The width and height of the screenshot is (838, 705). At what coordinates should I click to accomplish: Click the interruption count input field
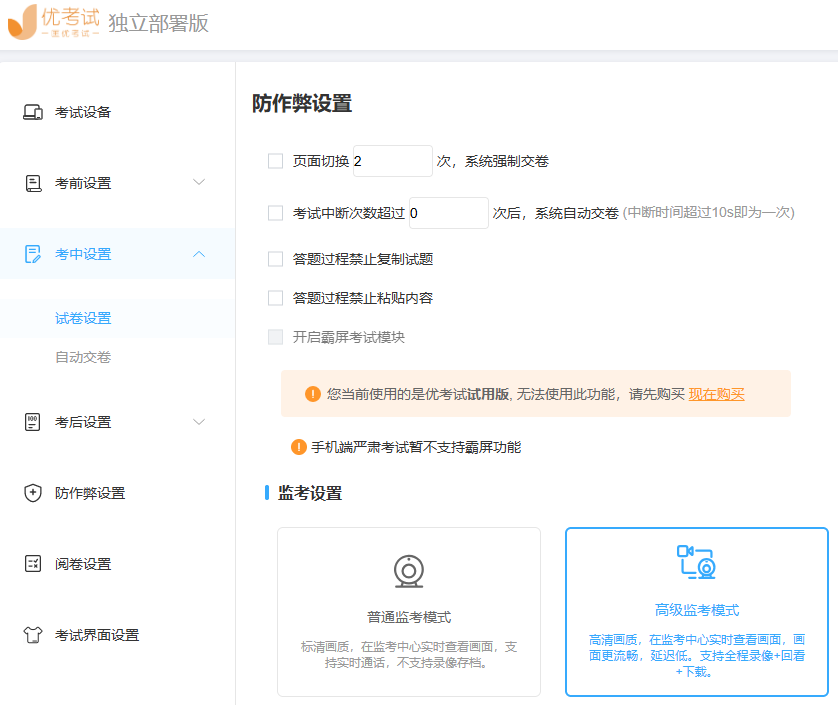[x=448, y=212]
